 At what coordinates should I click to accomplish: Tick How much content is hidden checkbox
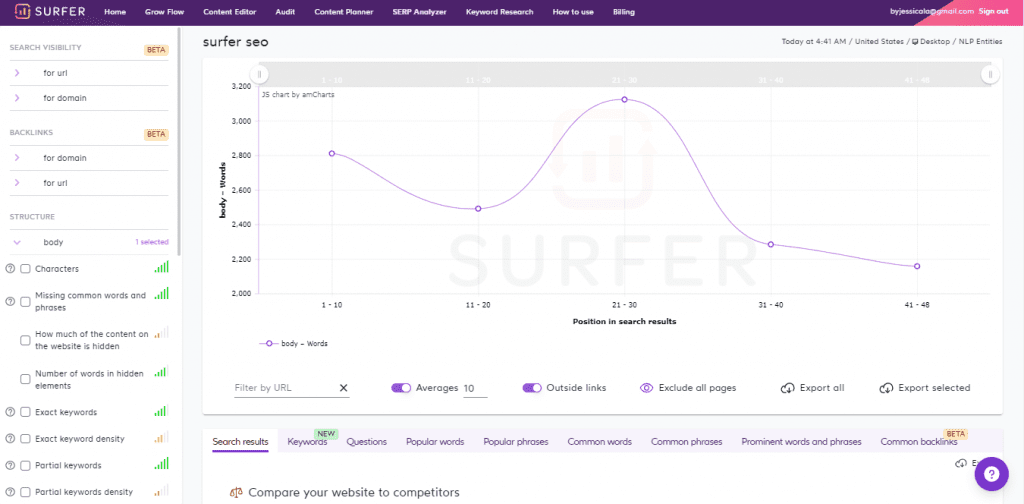(25, 340)
